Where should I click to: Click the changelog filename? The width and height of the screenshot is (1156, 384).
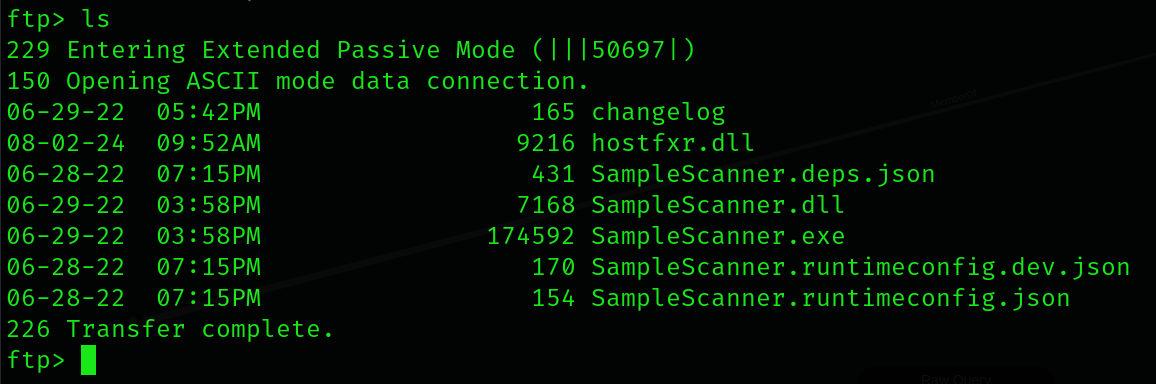pos(658,113)
